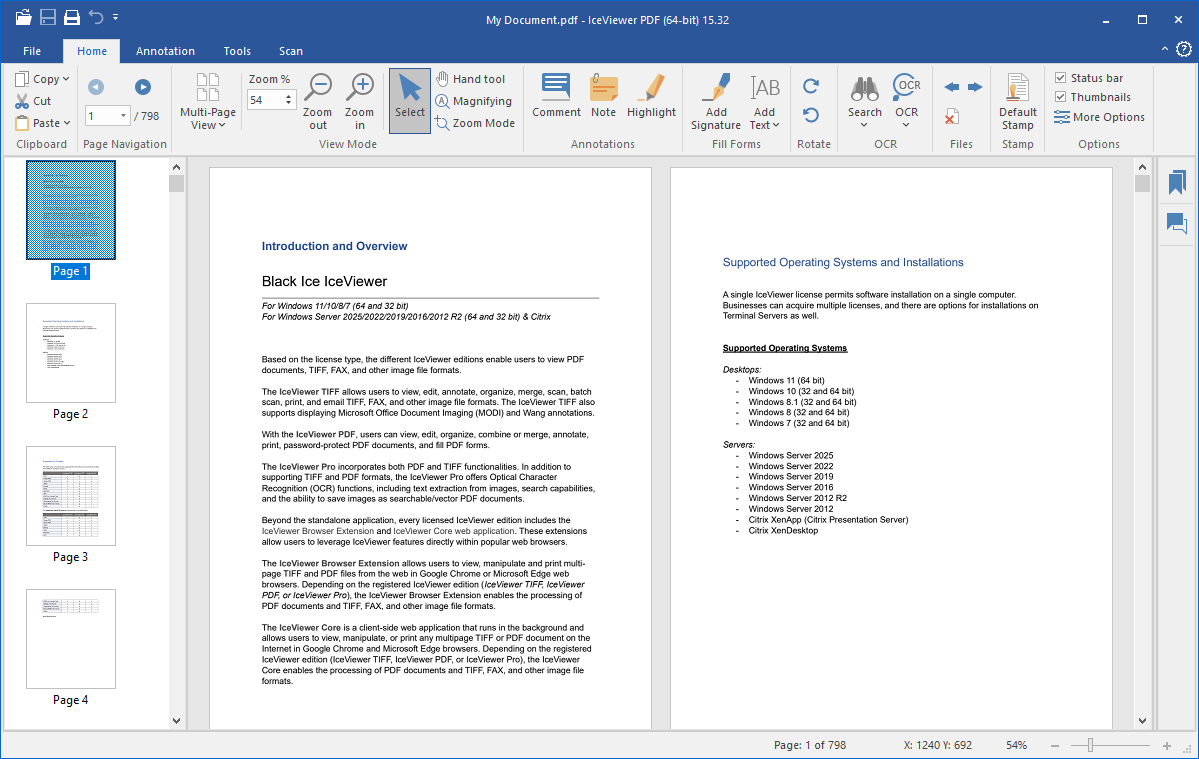This screenshot has width=1199, height=759.
Task: Zoom out with the magnifier minus icon
Action: (x=317, y=102)
